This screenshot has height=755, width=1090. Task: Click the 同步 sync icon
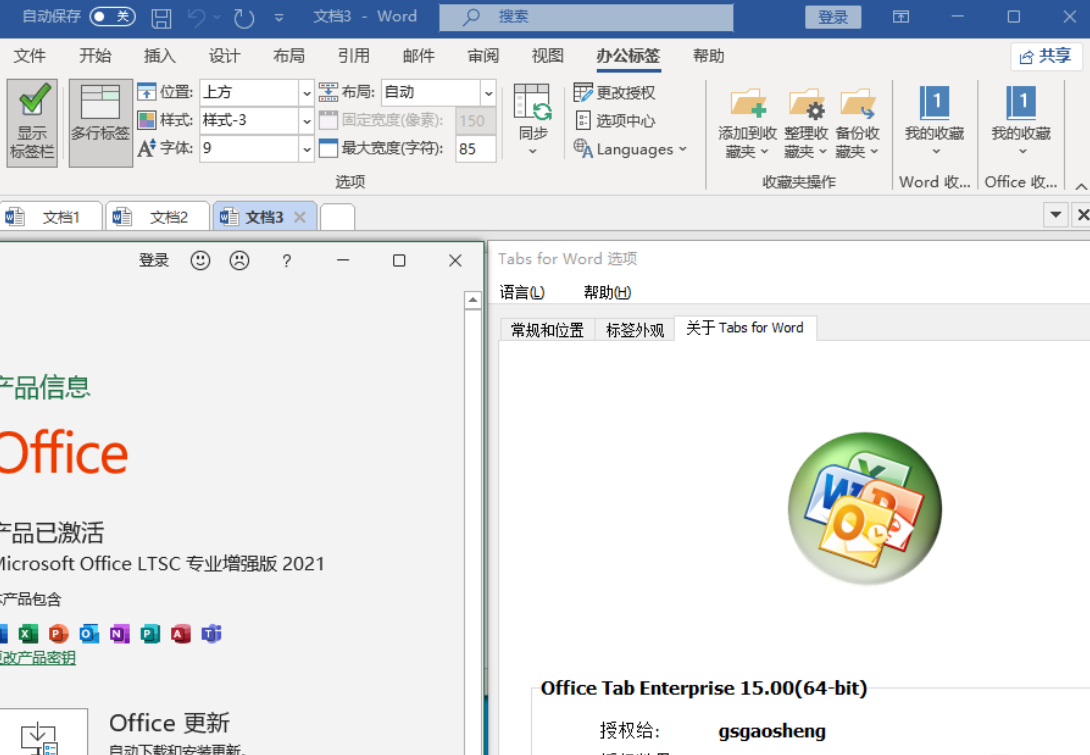point(532,102)
